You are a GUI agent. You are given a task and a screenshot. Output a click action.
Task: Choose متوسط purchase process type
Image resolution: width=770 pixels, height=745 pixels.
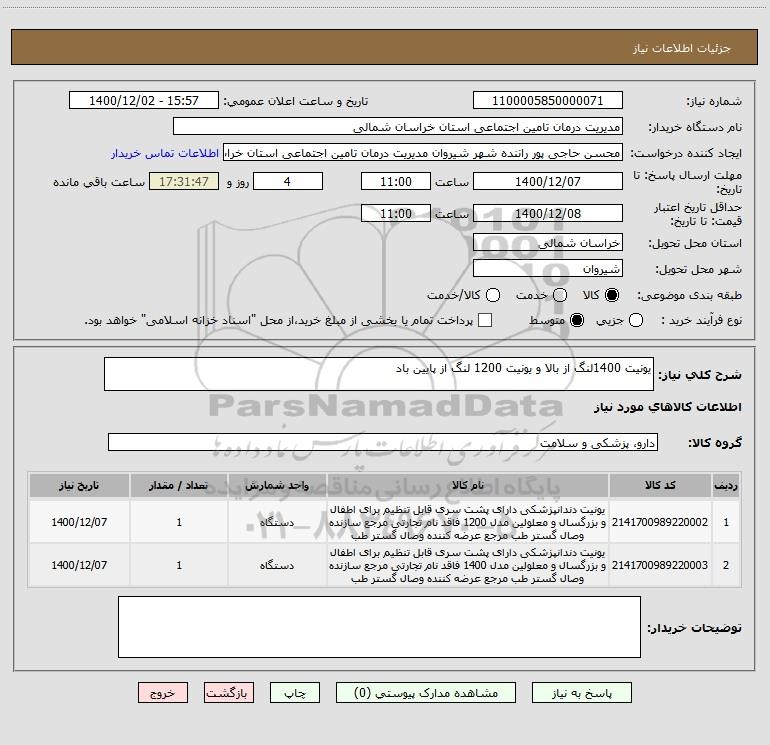pos(577,321)
